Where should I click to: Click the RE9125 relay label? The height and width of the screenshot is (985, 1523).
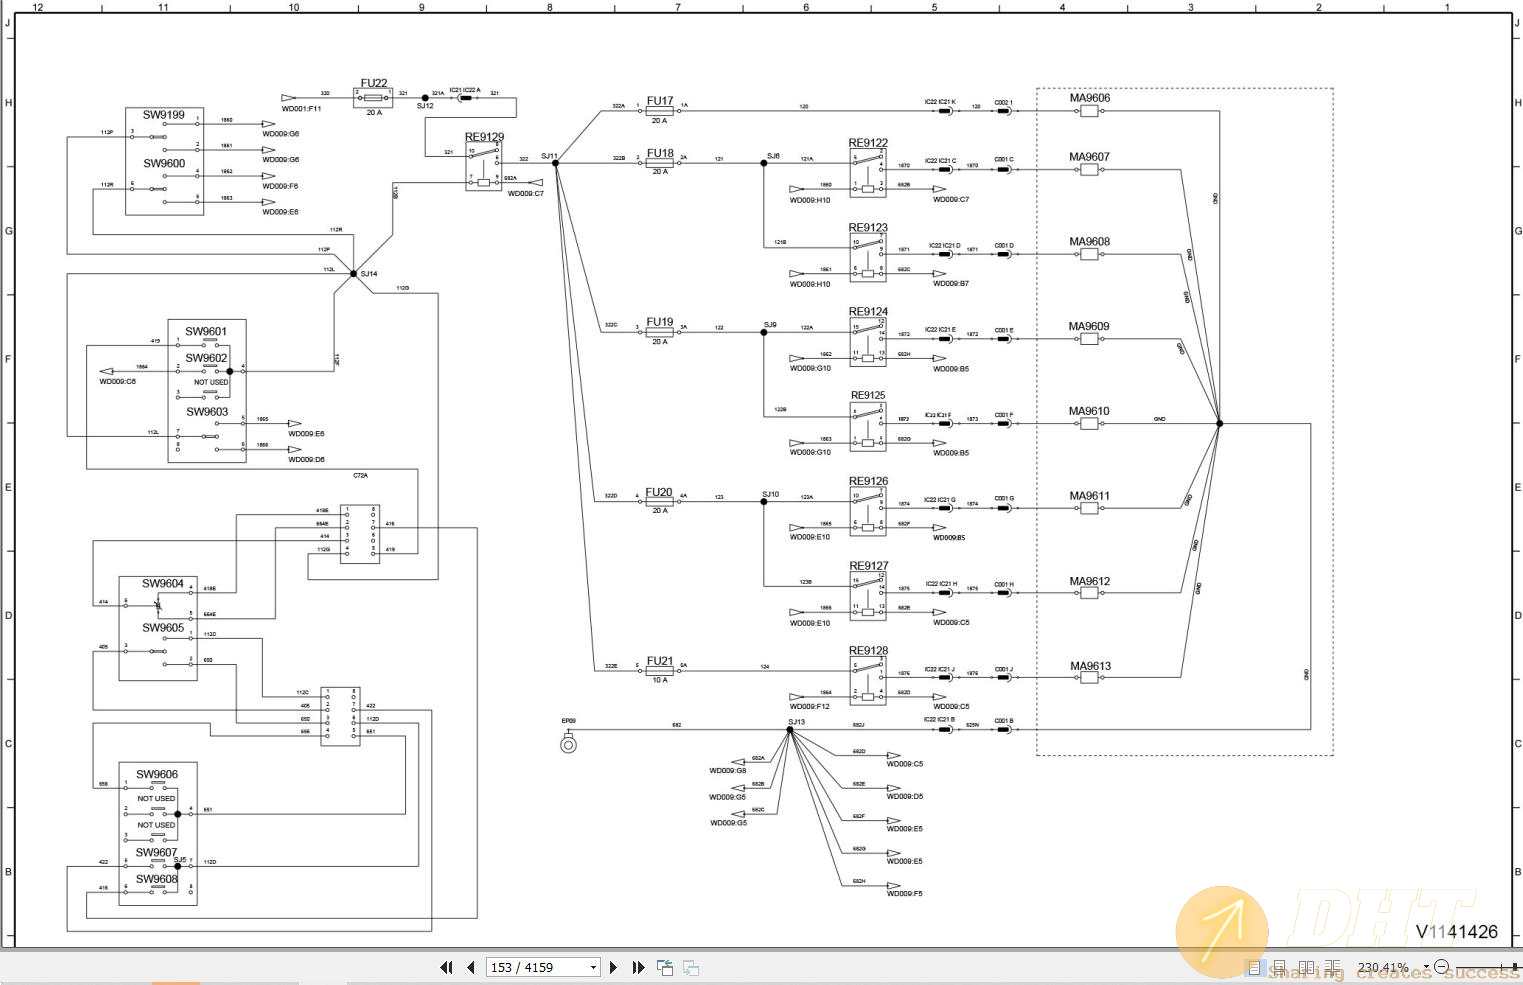pyautogui.click(x=868, y=395)
